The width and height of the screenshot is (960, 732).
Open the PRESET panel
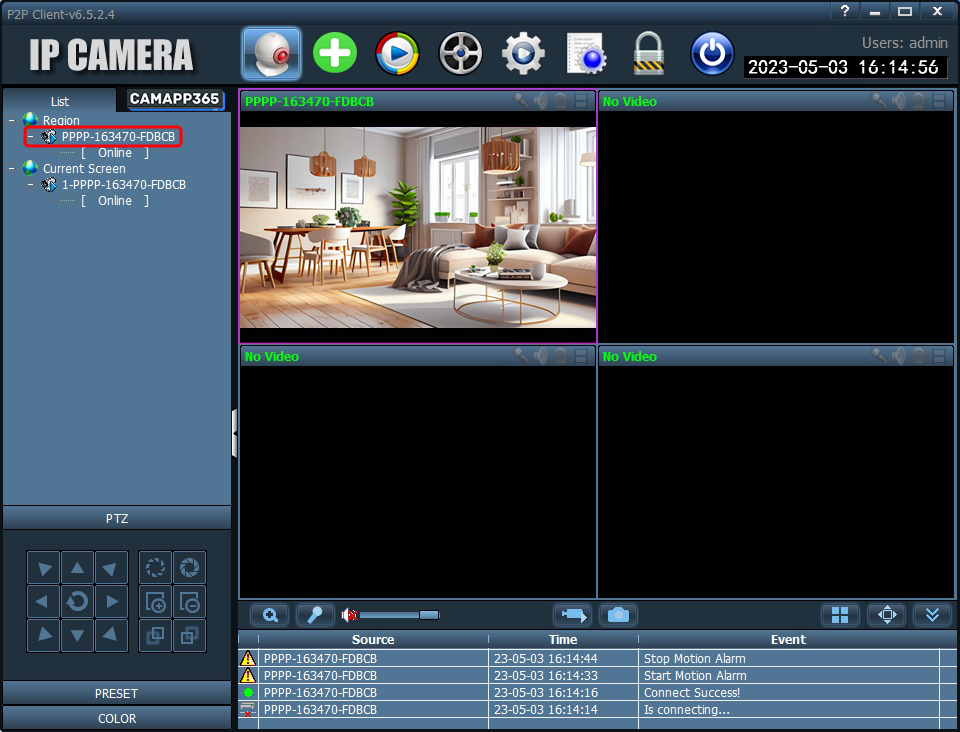(117, 693)
